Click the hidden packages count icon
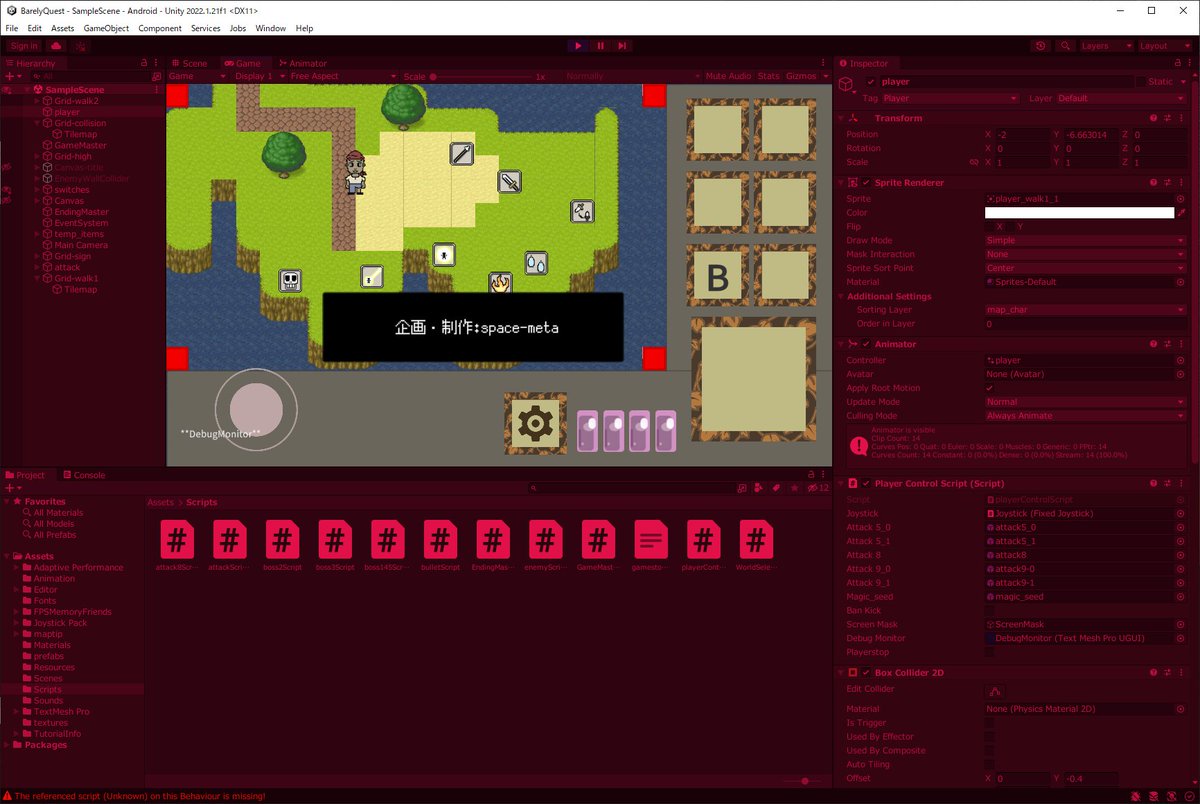This screenshot has width=1200, height=804. pos(820,488)
